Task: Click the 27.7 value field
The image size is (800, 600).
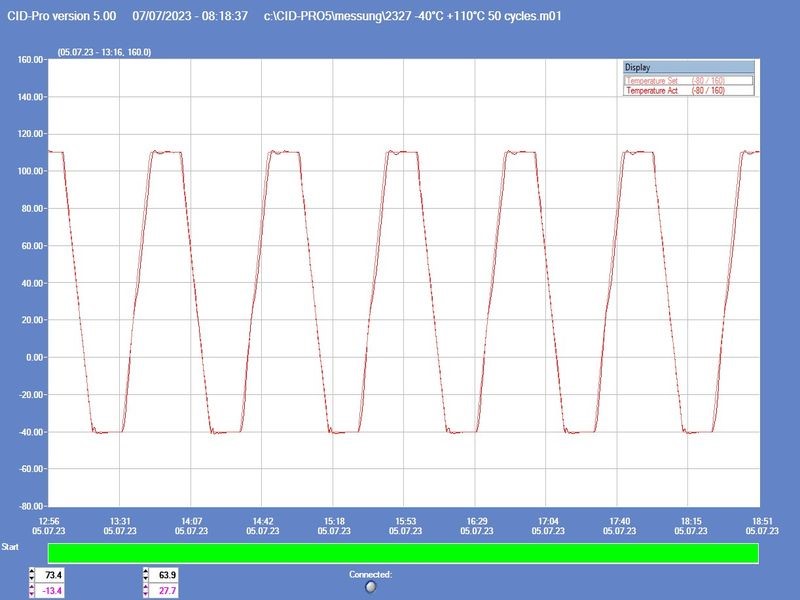Action: (x=164, y=591)
